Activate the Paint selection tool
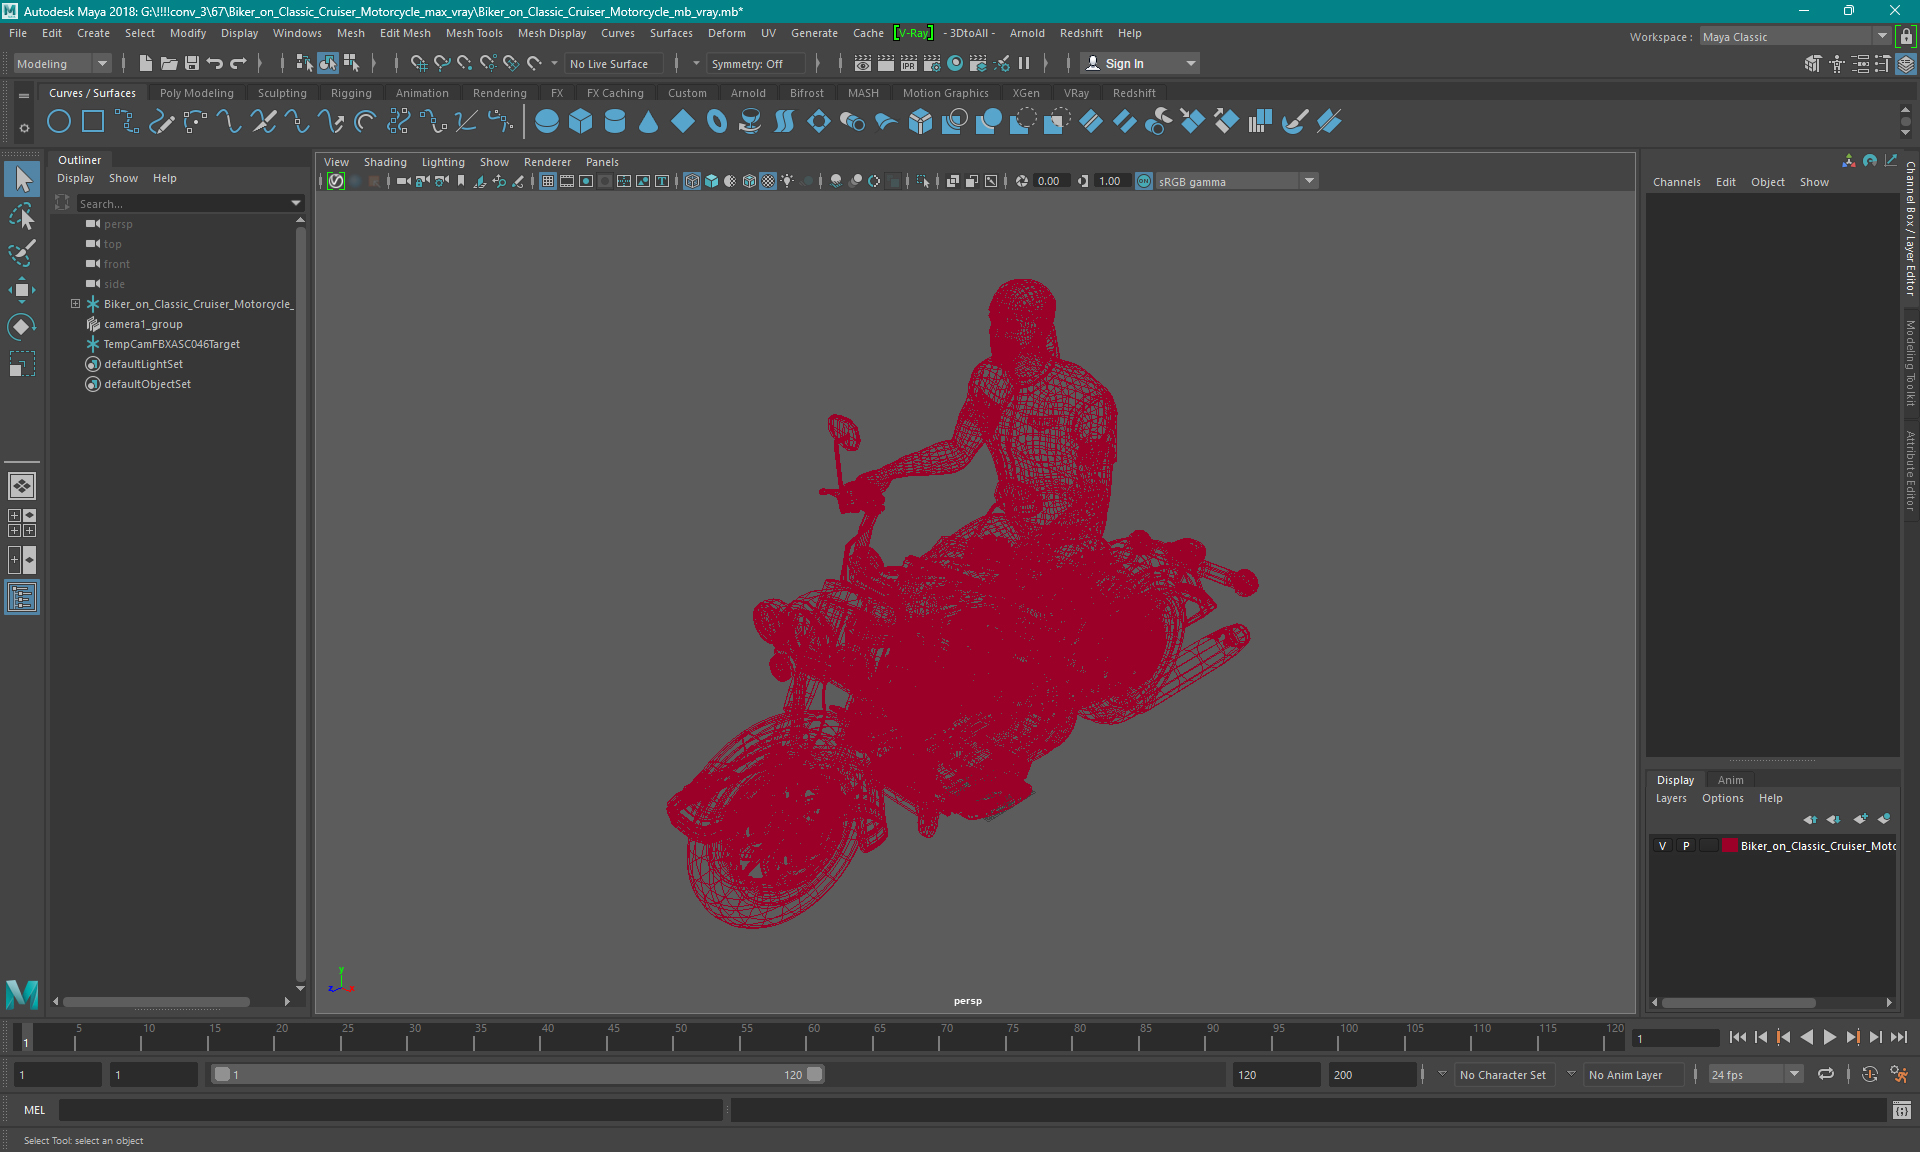1920x1152 pixels. pyautogui.click(x=22, y=253)
